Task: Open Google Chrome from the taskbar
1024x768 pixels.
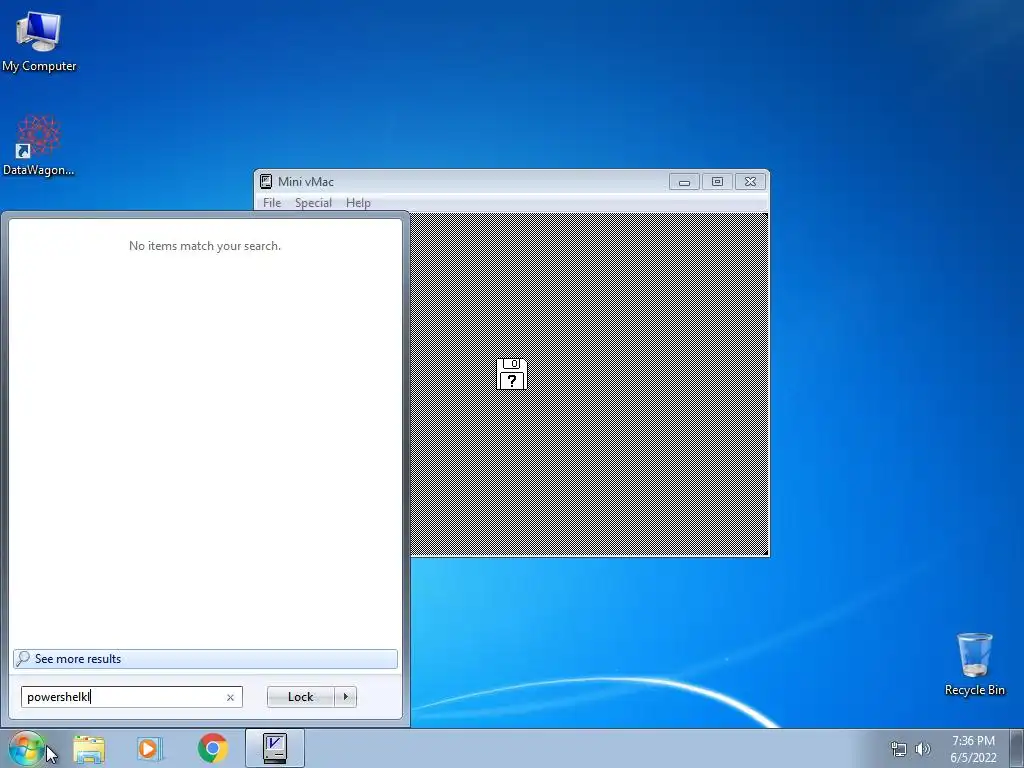Action: [213, 748]
